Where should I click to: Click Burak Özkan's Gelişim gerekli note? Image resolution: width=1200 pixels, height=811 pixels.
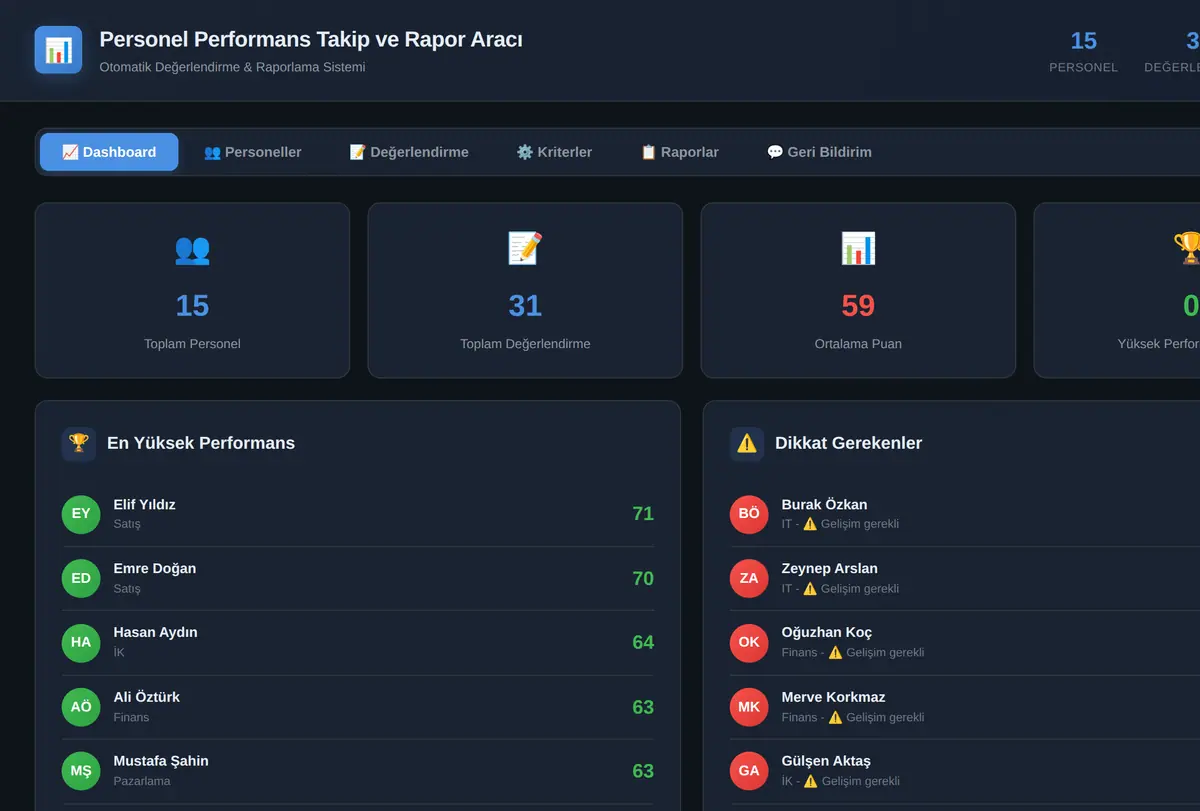(x=840, y=524)
